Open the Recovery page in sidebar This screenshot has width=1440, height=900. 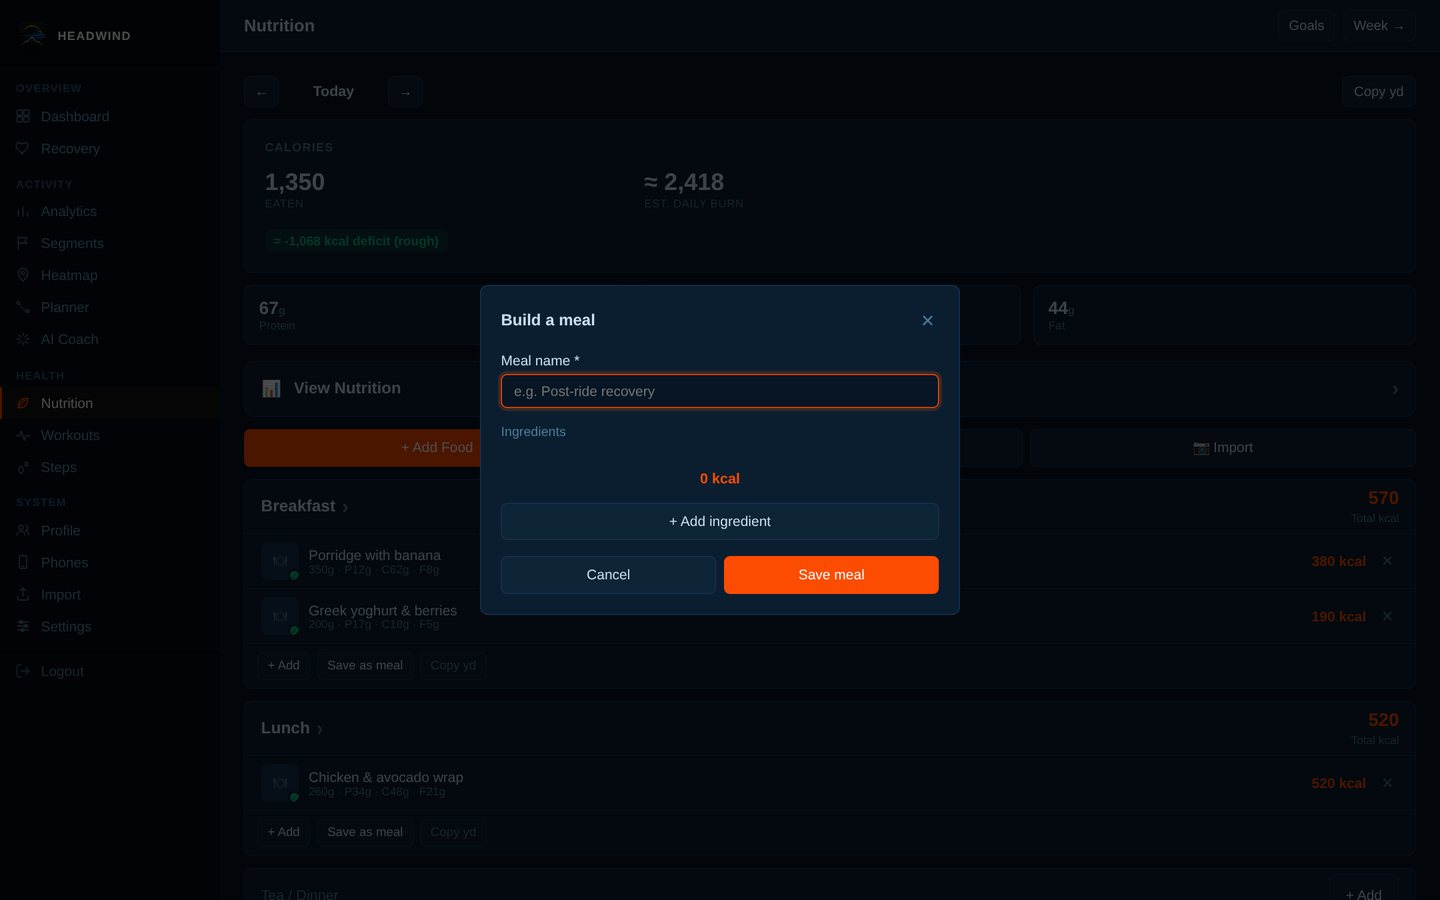pyautogui.click(x=110, y=149)
